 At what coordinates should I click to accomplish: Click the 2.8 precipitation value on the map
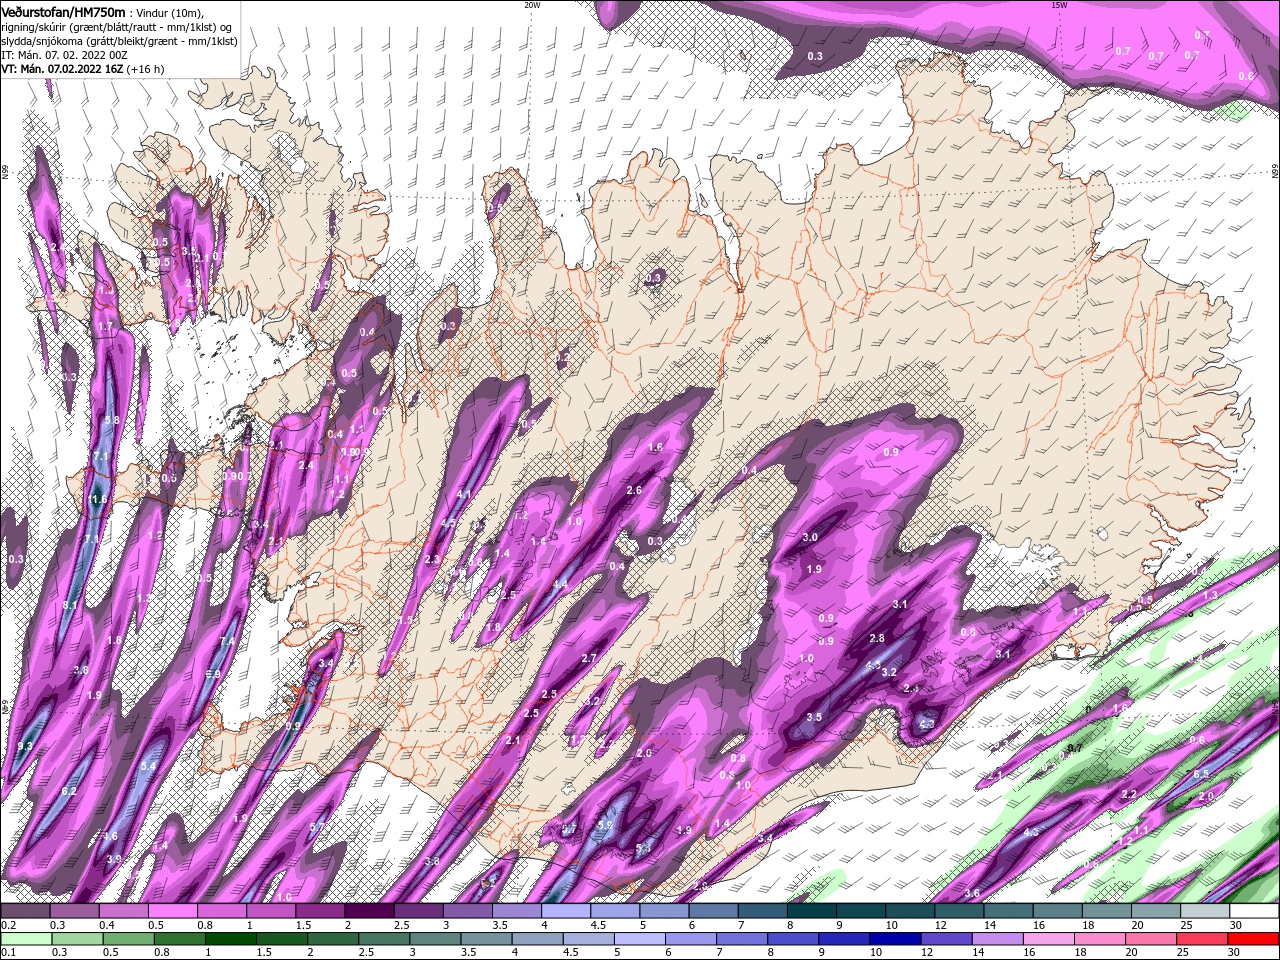[877, 638]
